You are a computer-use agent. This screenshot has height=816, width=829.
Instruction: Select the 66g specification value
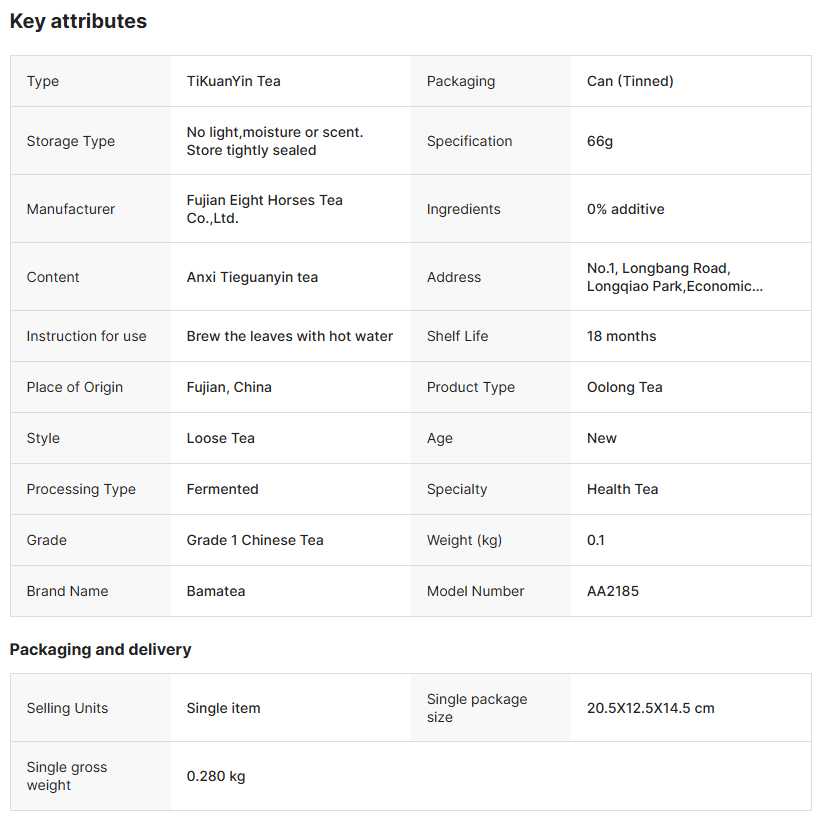click(x=600, y=141)
